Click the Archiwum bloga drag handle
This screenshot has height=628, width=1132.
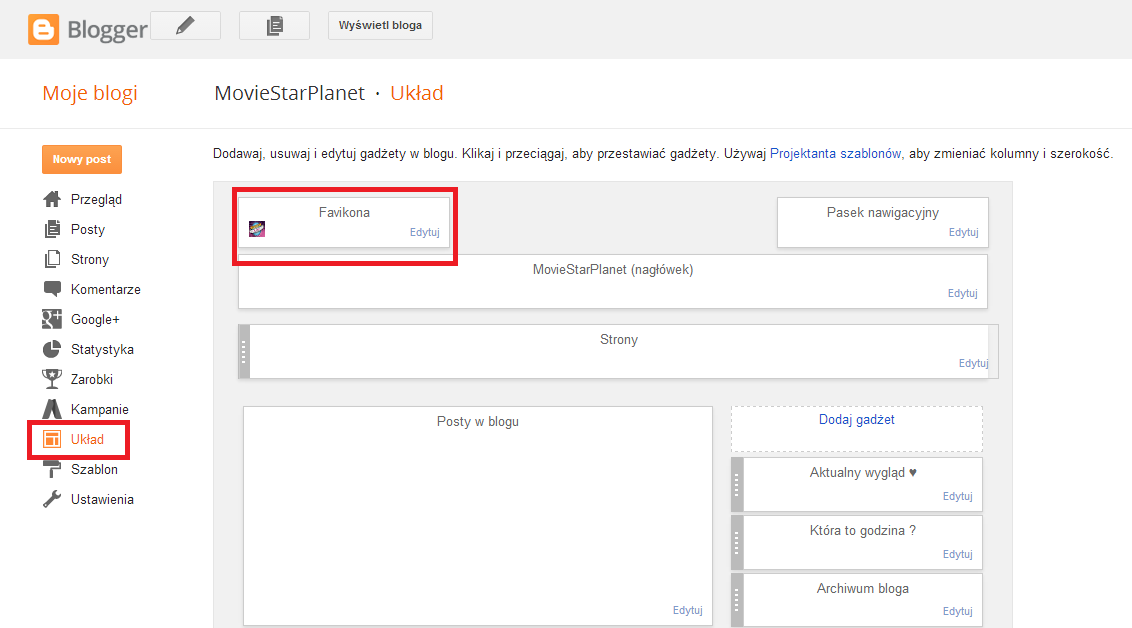[x=737, y=600]
